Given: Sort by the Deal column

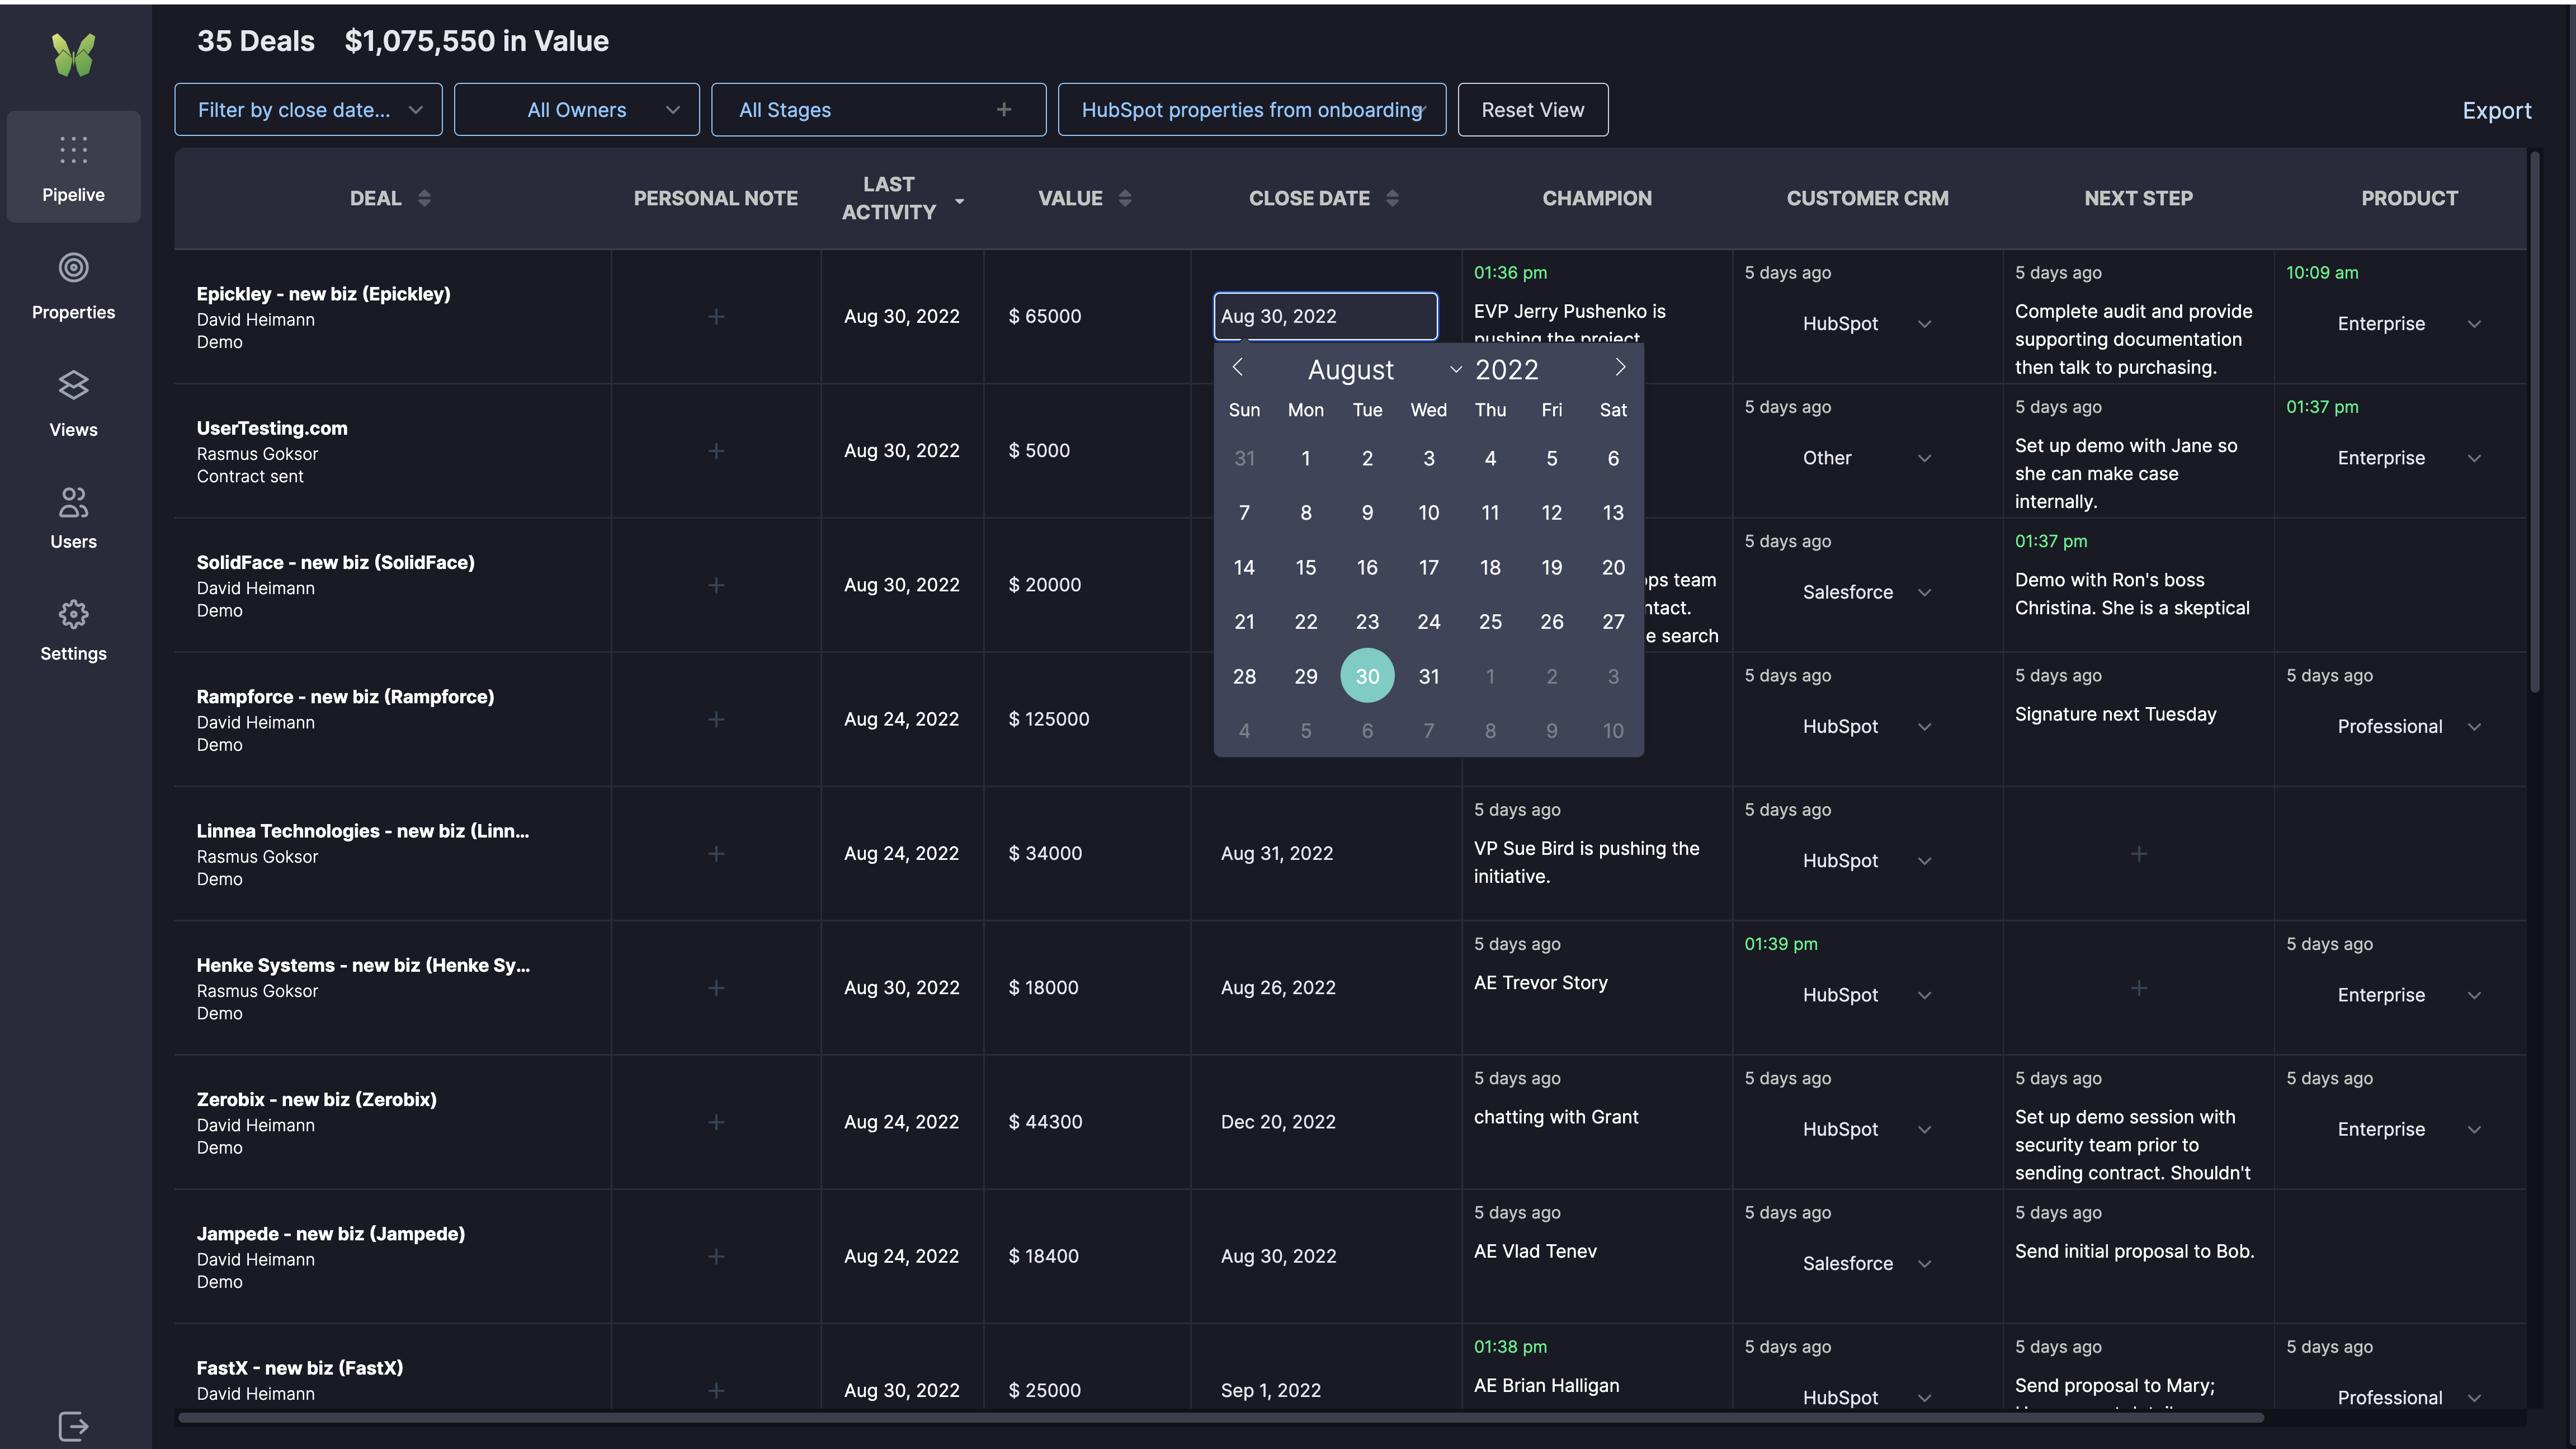Looking at the screenshot, I should [424, 198].
